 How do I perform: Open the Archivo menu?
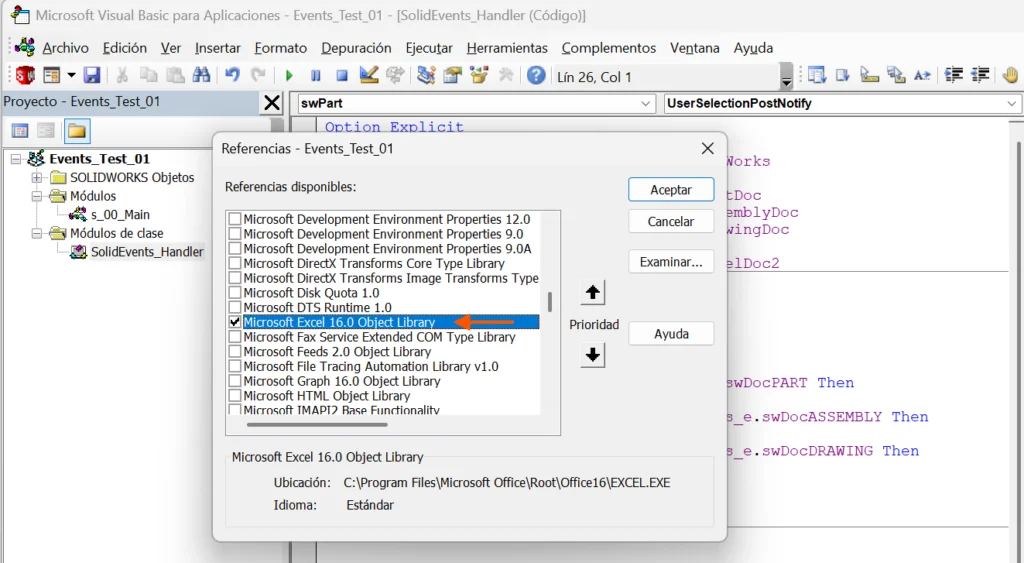click(x=65, y=48)
